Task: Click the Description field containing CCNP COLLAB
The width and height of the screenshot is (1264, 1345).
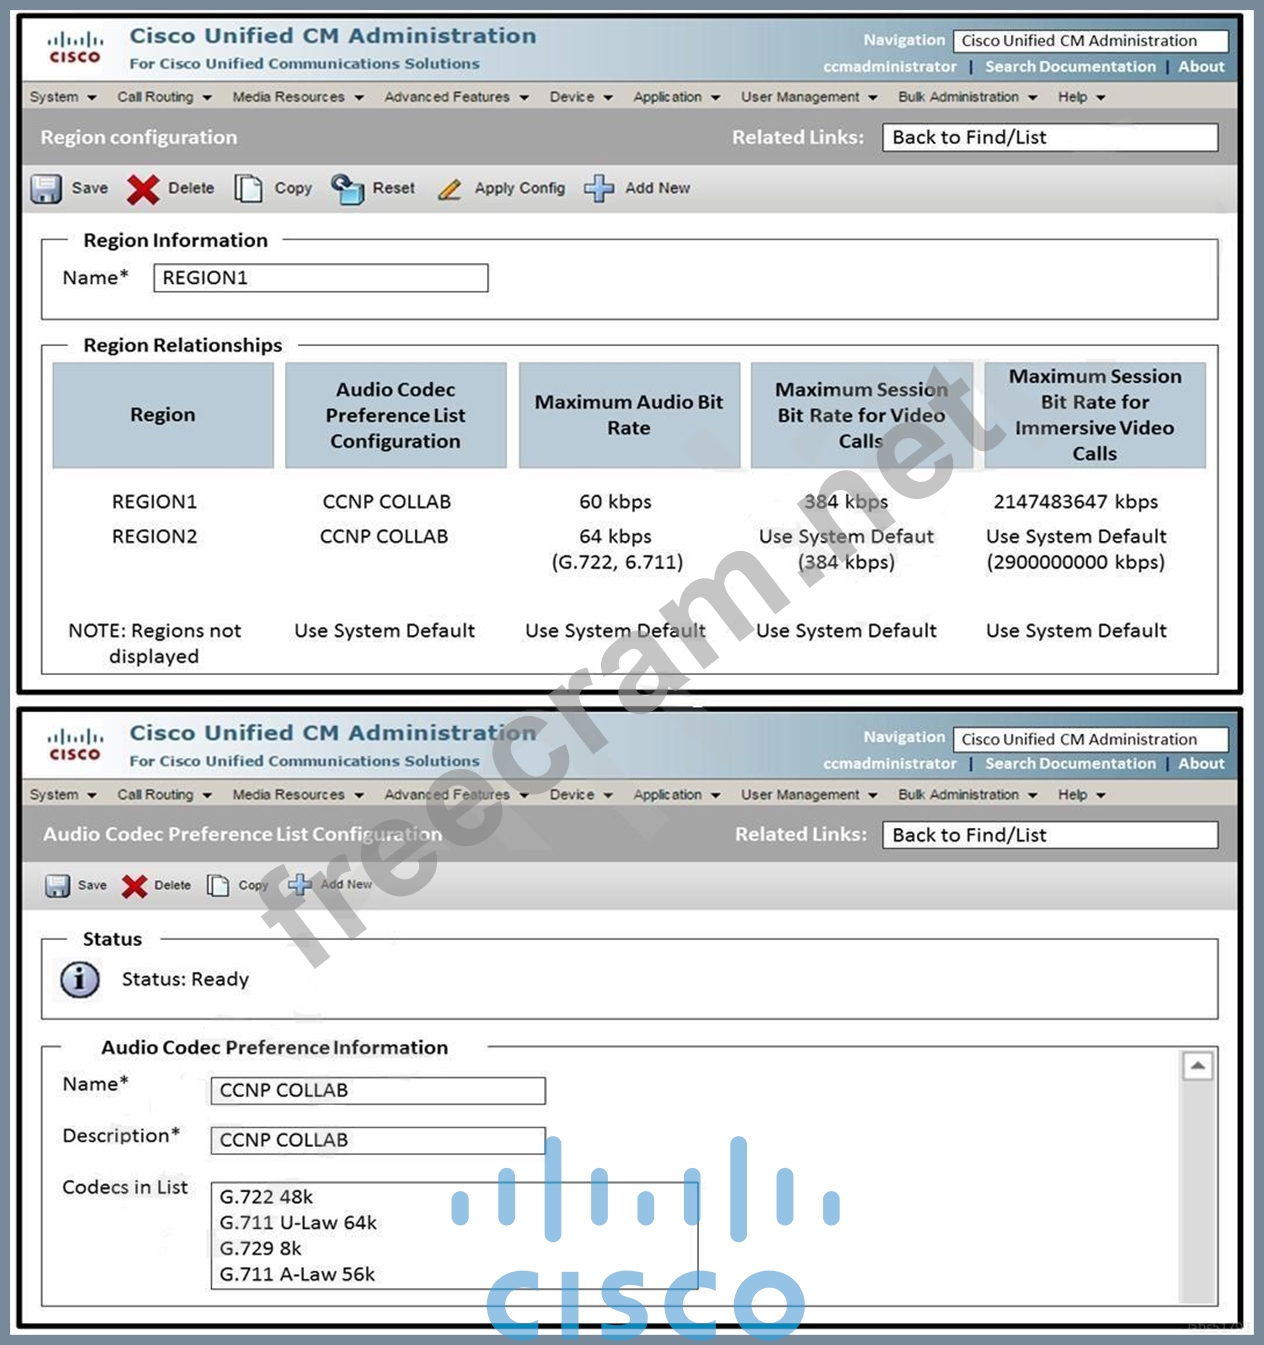Action: [377, 1141]
